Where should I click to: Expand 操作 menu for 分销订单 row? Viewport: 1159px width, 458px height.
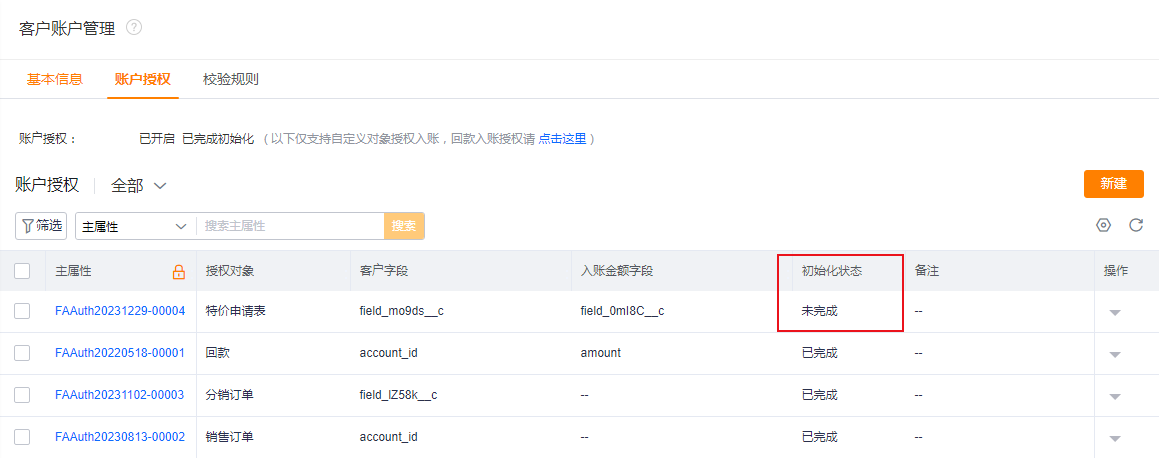1115,397
